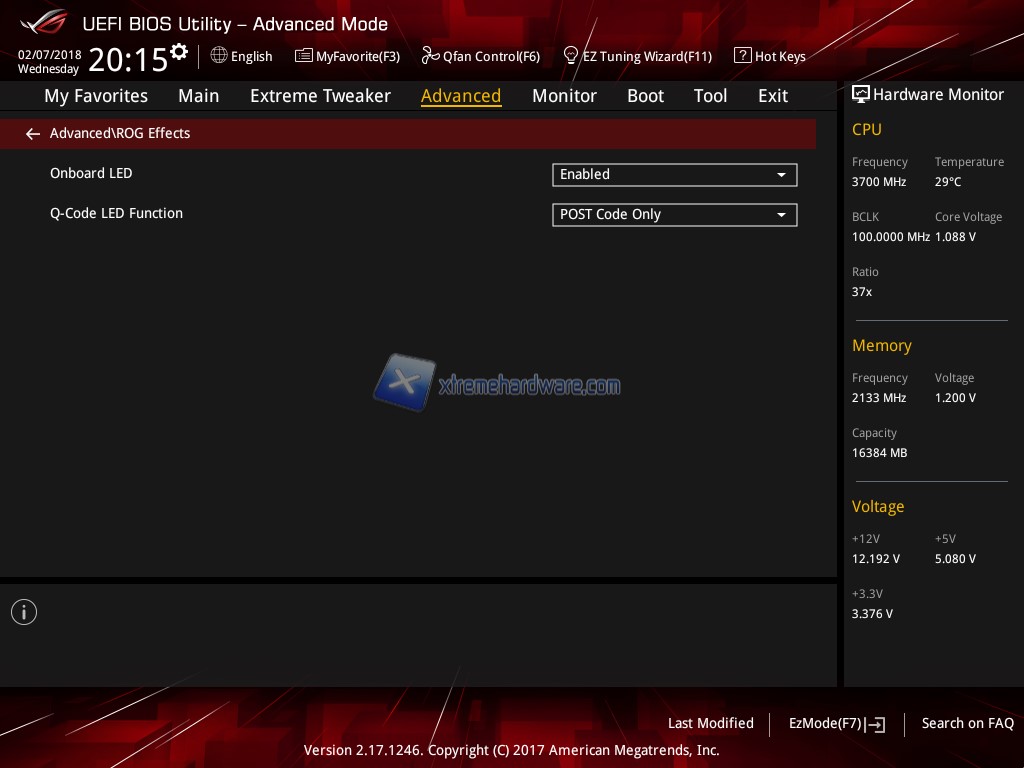The image size is (1024, 768).
Task: Click the Qfan Control fan icon
Action: (430, 56)
